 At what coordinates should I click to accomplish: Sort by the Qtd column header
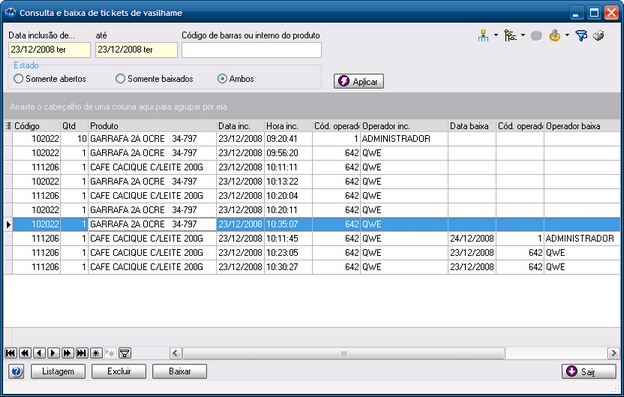(x=74, y=126)
